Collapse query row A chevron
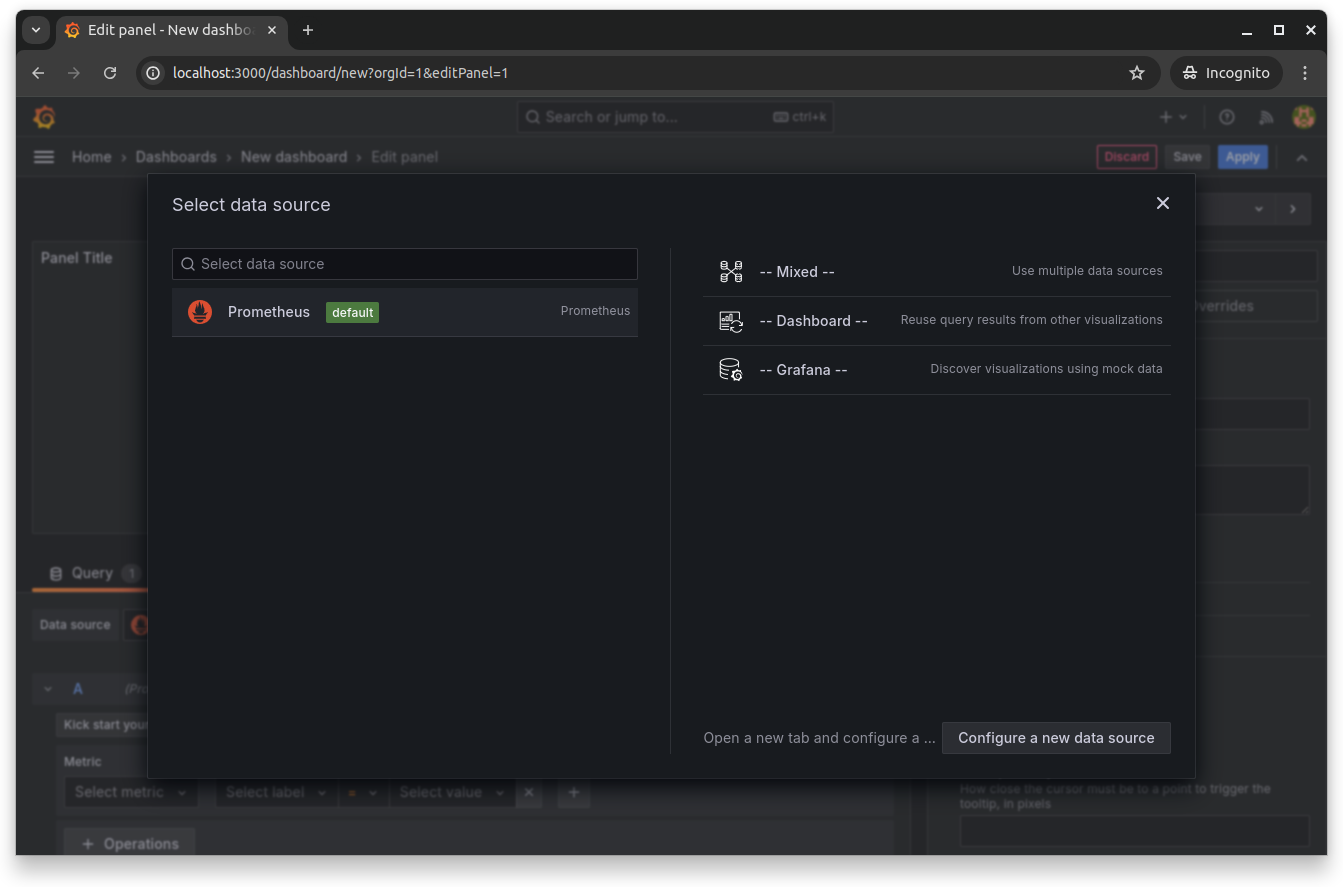The image size is (1343, 887). click(x=48, y=689)
